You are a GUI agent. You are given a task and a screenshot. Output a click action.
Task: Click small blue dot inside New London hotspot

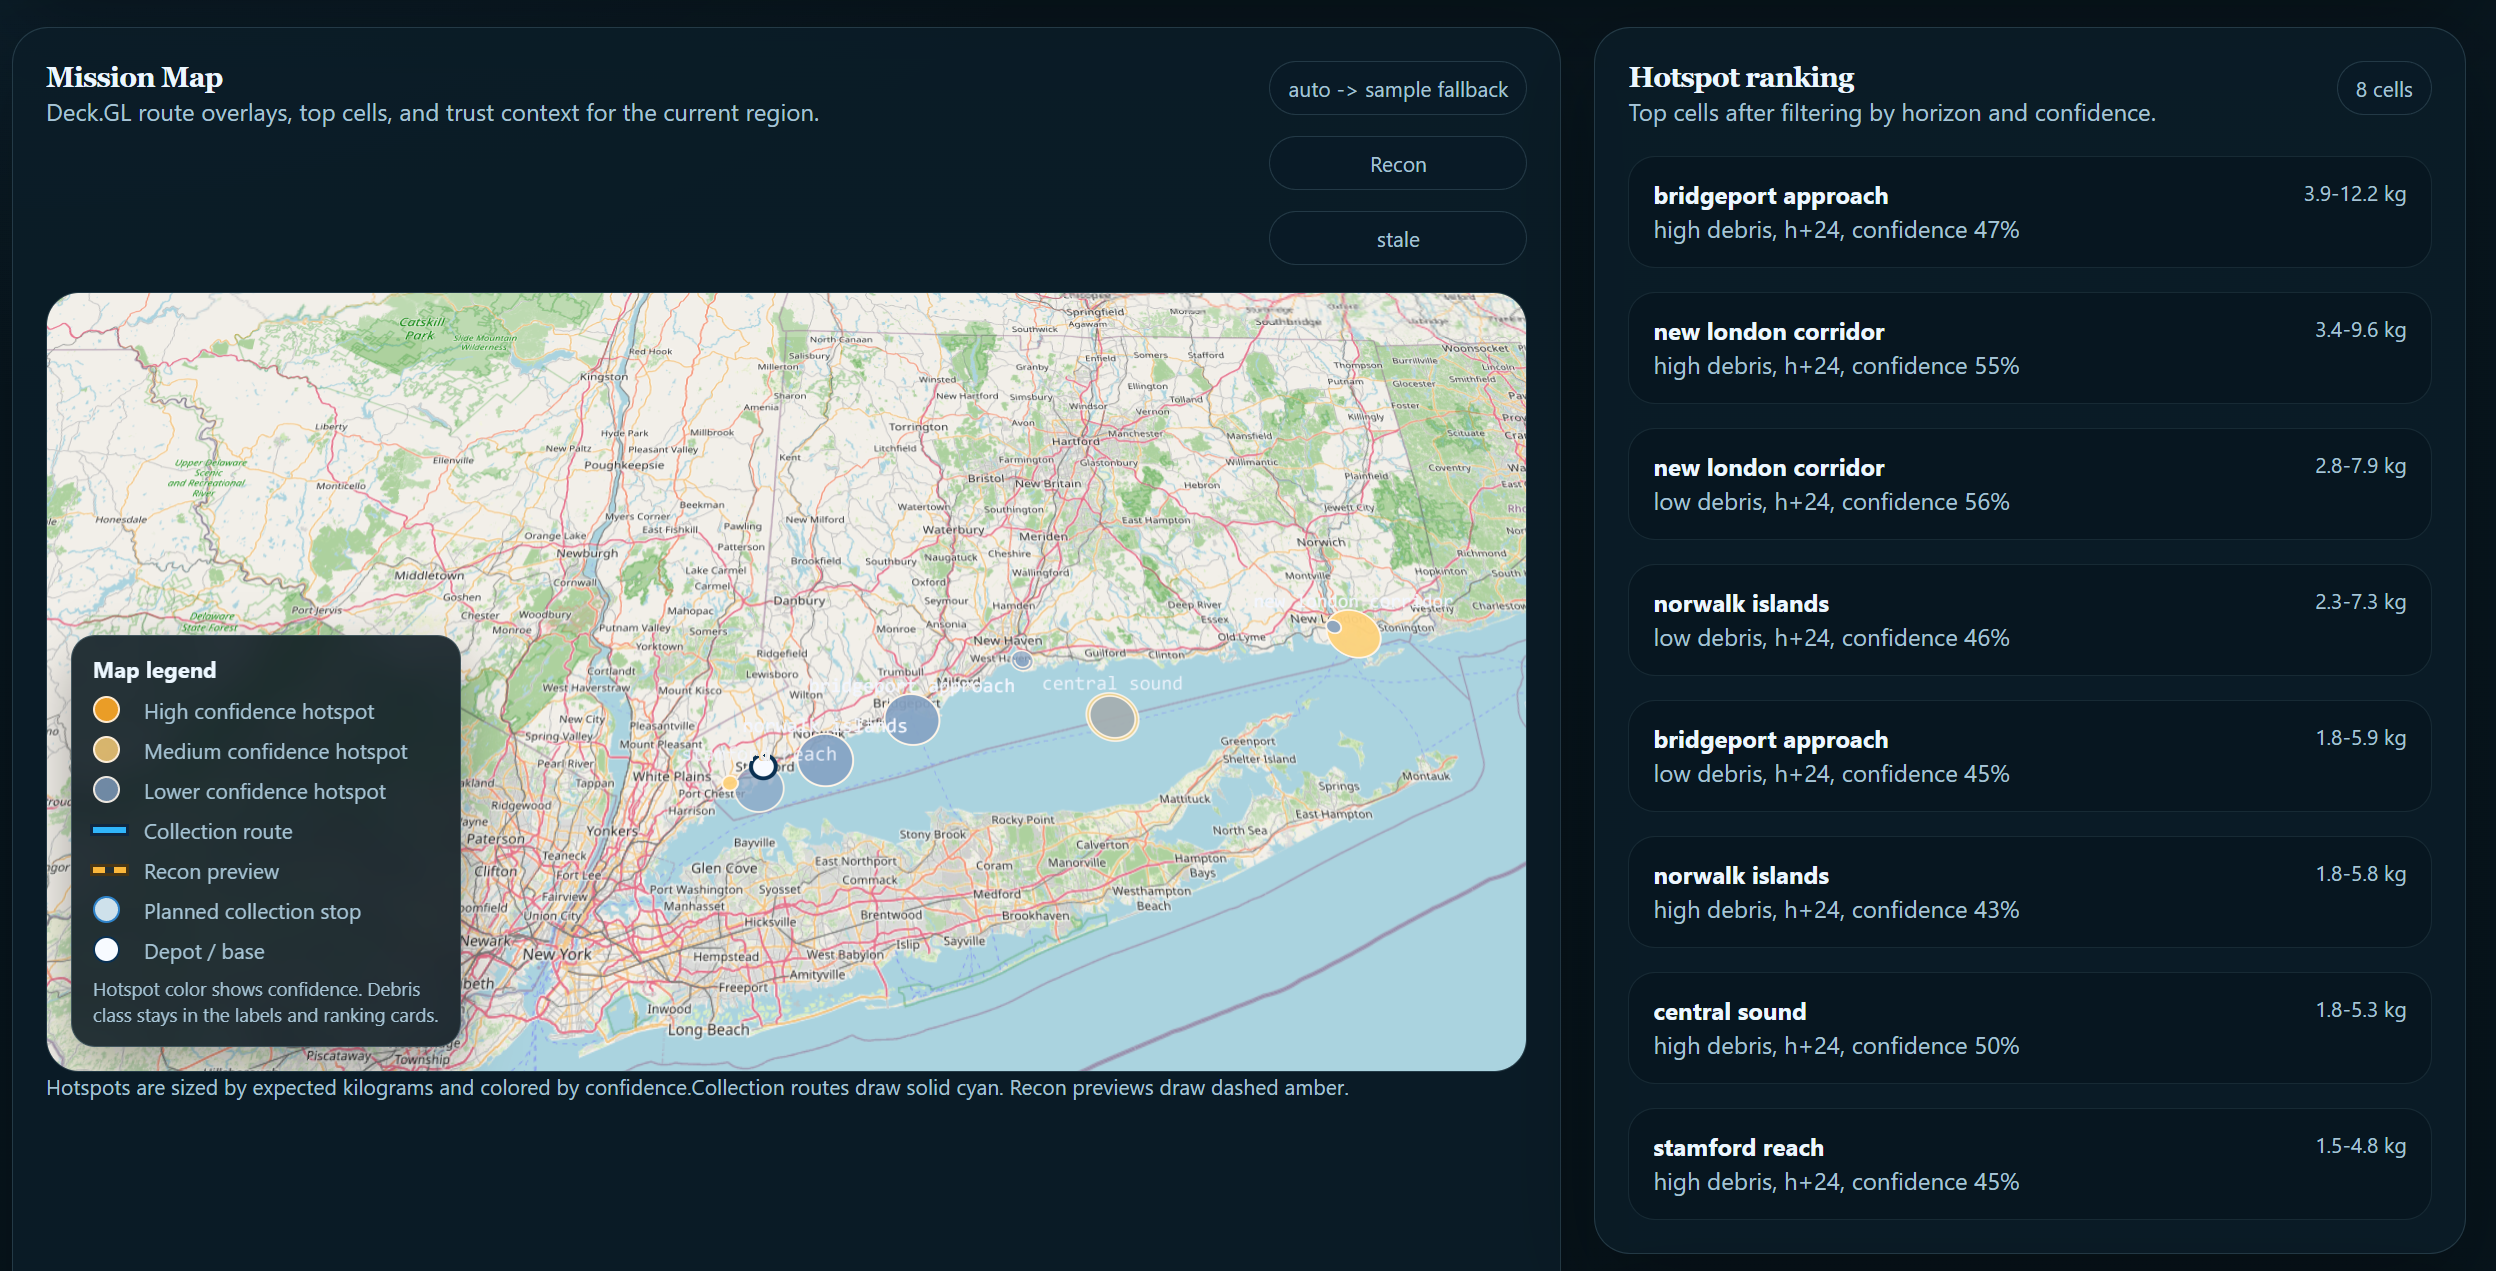(1334, 627)
